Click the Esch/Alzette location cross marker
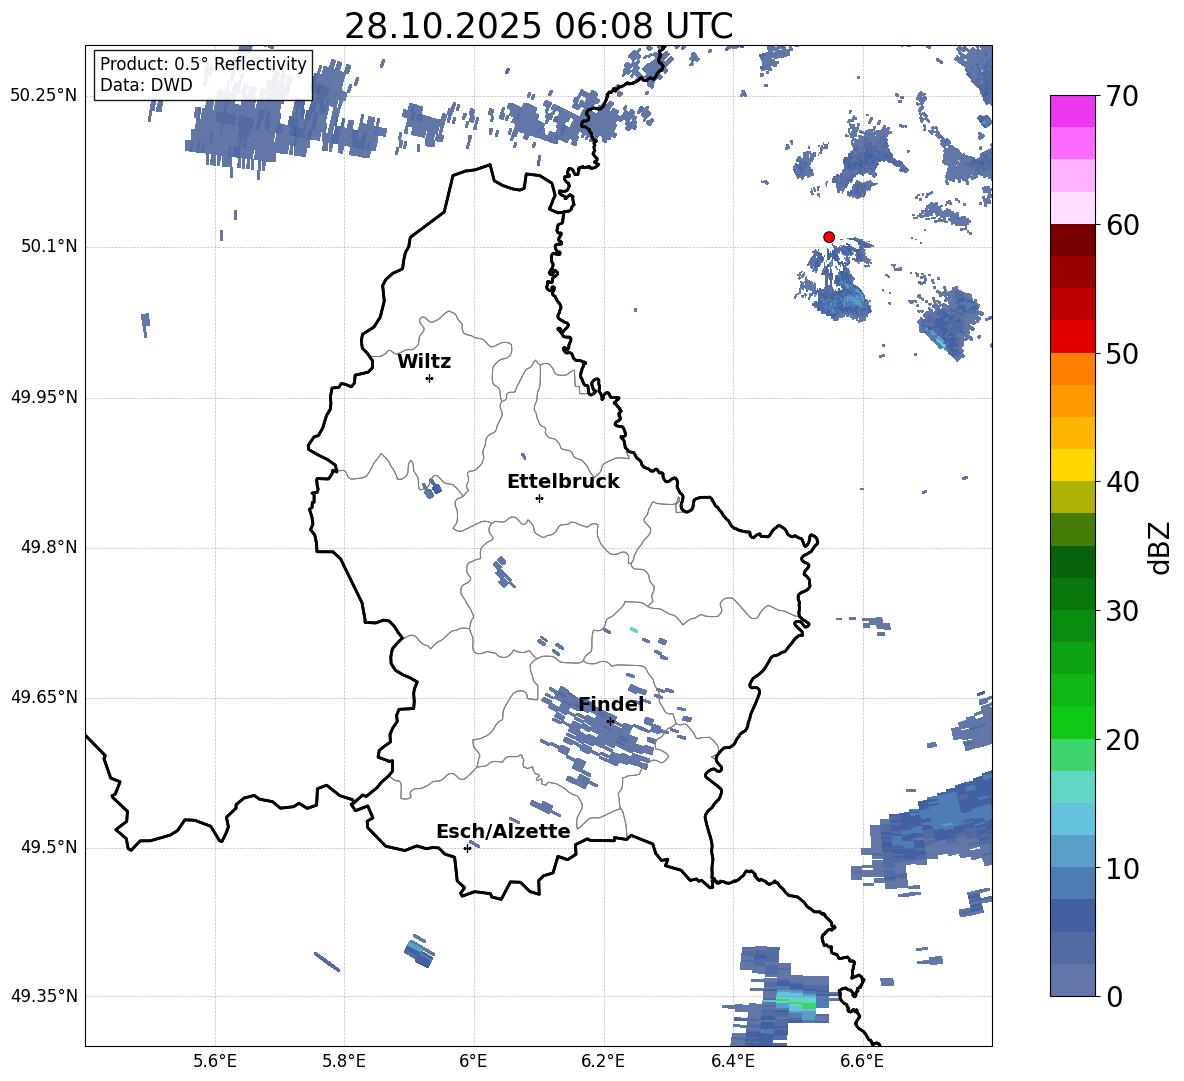 [x=467, y=848]
